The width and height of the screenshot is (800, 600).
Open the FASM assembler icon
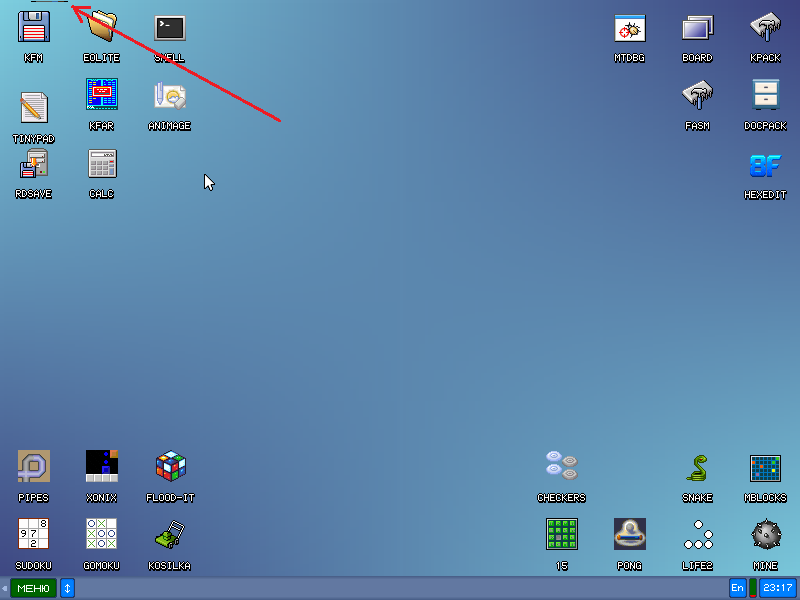697,95
